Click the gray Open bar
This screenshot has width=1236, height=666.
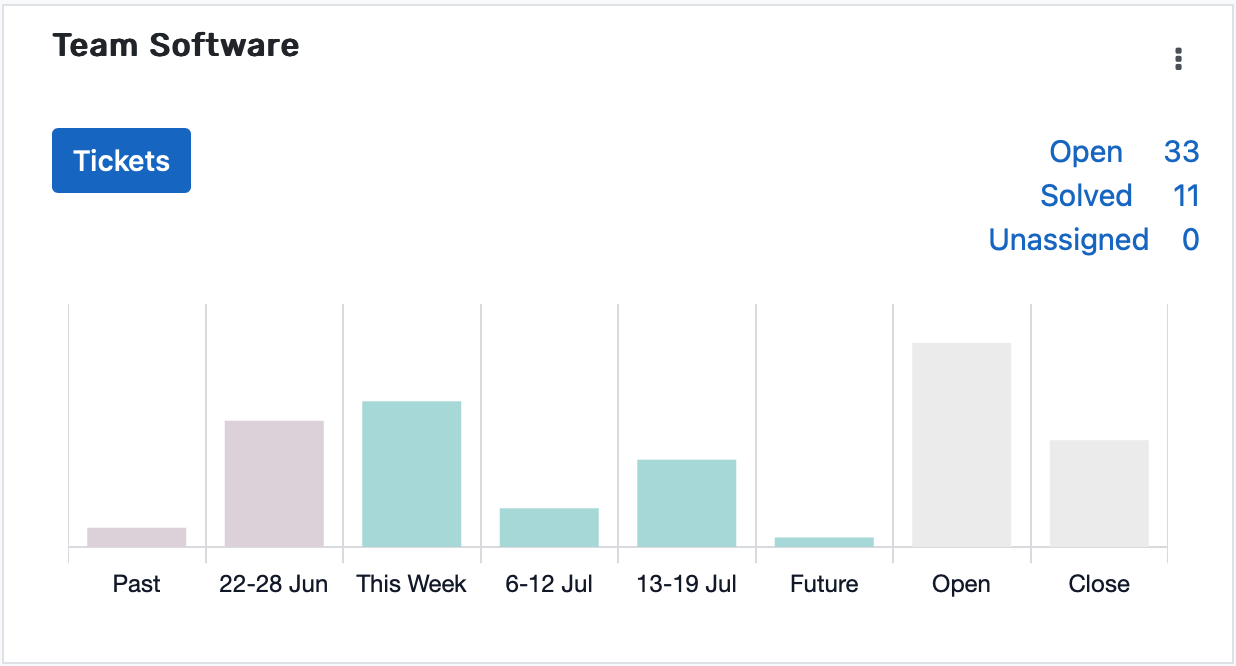961,445
